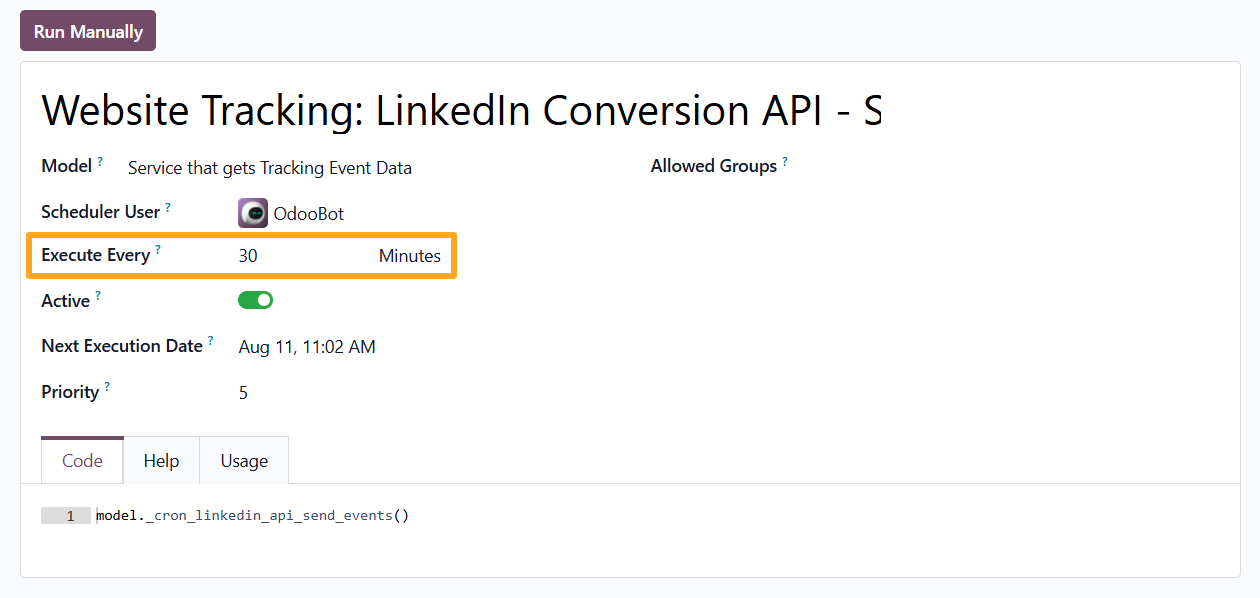The width and height of the screenshot is (1260, 598).
Task: Click the Run Manually button
Action: 88,31
